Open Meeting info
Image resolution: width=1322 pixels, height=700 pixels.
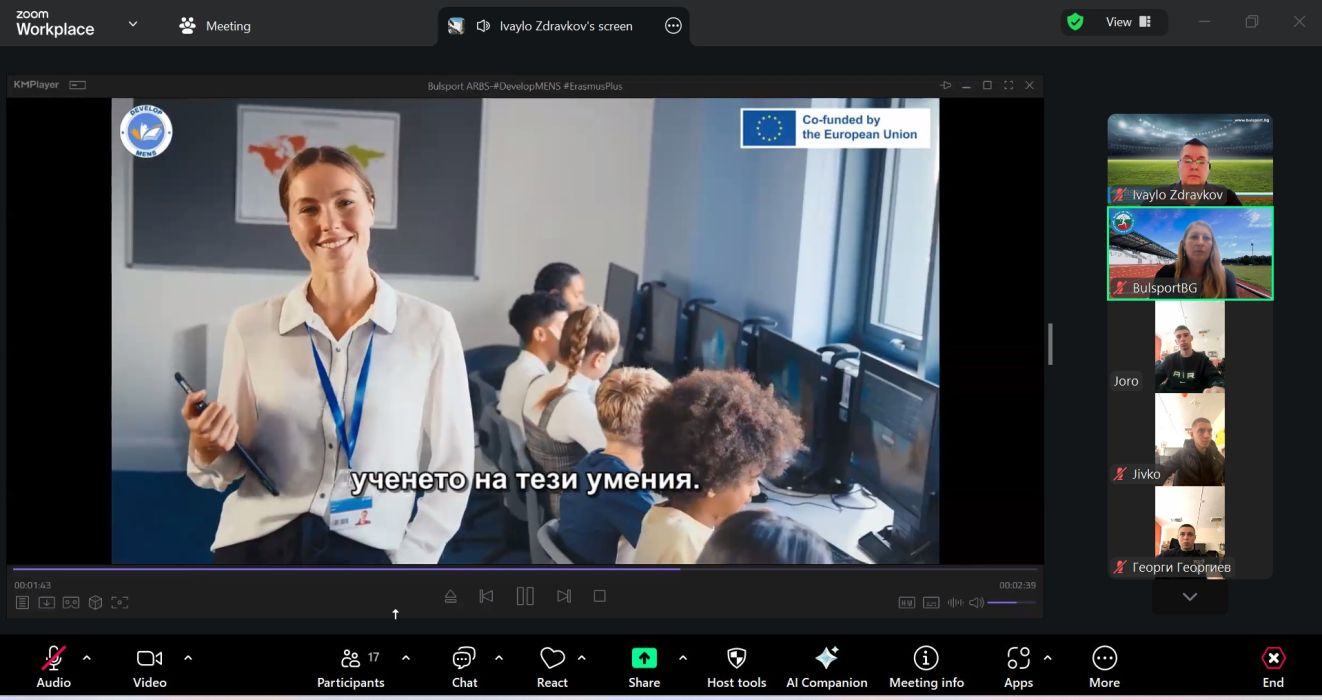(926, 666)
